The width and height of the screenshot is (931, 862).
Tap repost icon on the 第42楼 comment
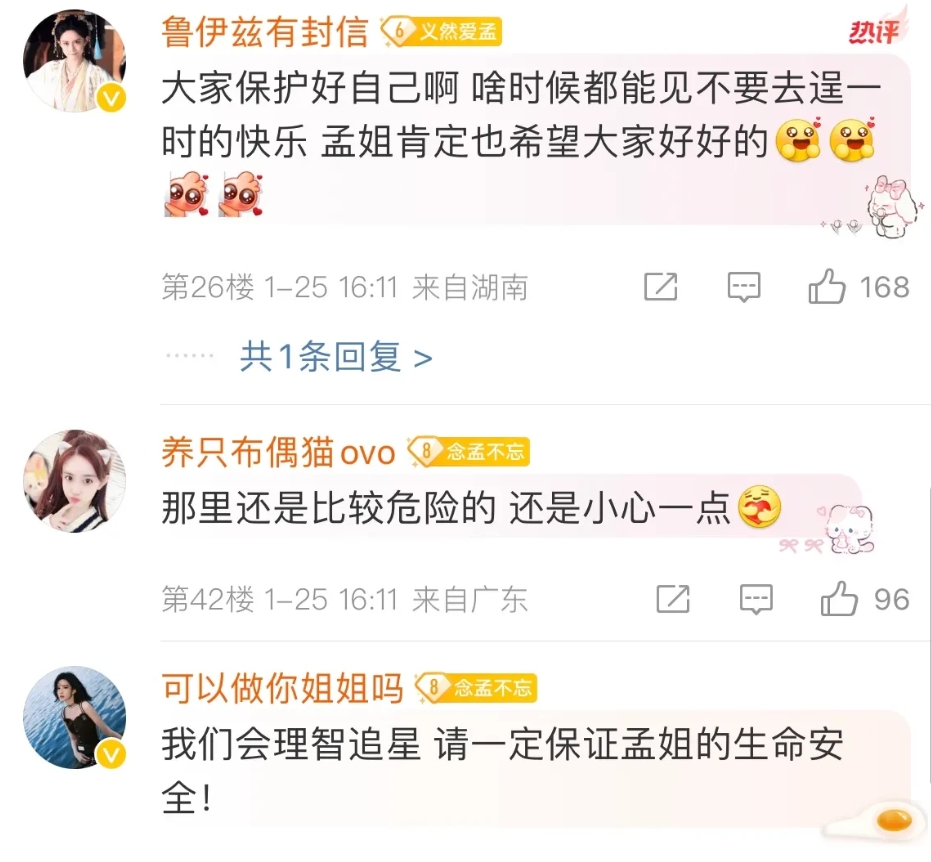pos(673,598)
